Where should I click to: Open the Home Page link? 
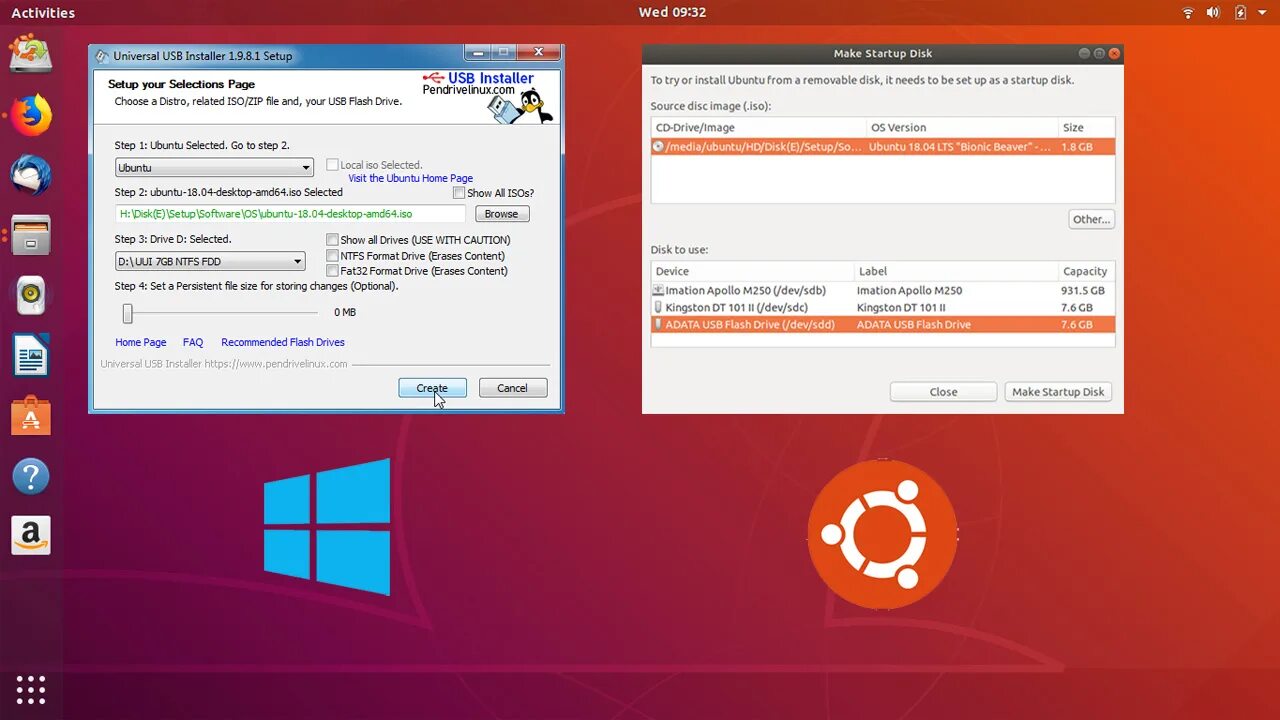[141, 342]
